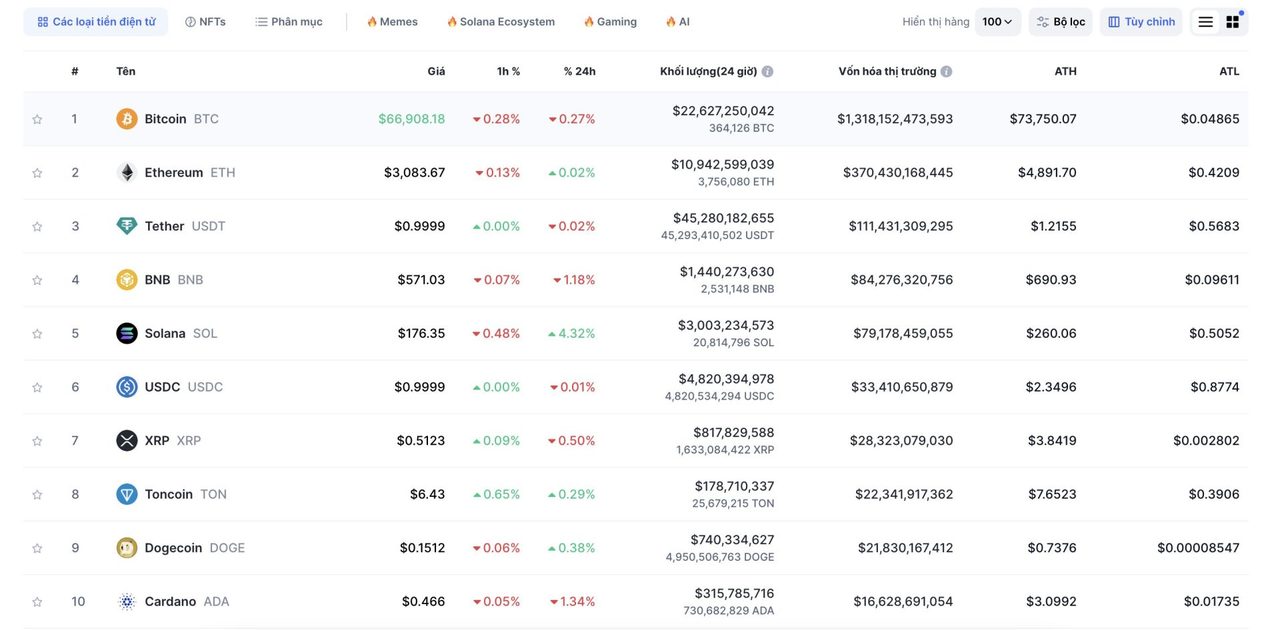
Task: Click the Dogecoin coin logo
Action: click(x=127, y=548)
